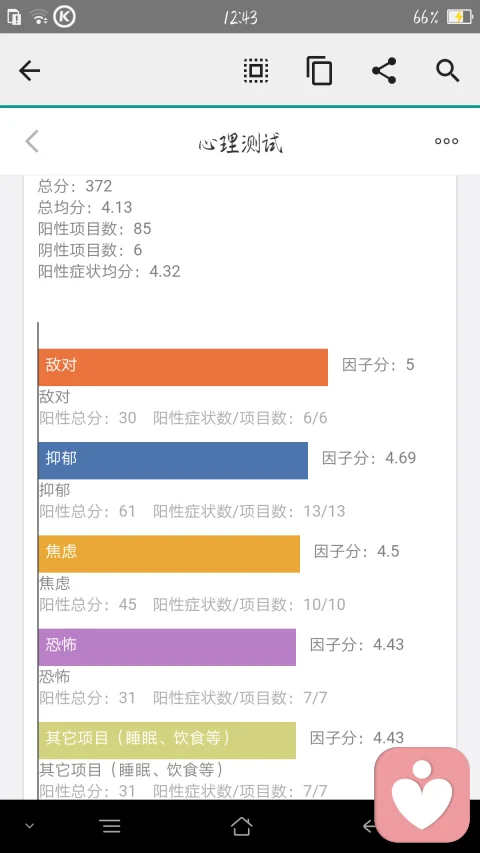This screenshot has height=853, width=480.
Task: Tap the 心理测试 page title
Action: pos(240,144)
